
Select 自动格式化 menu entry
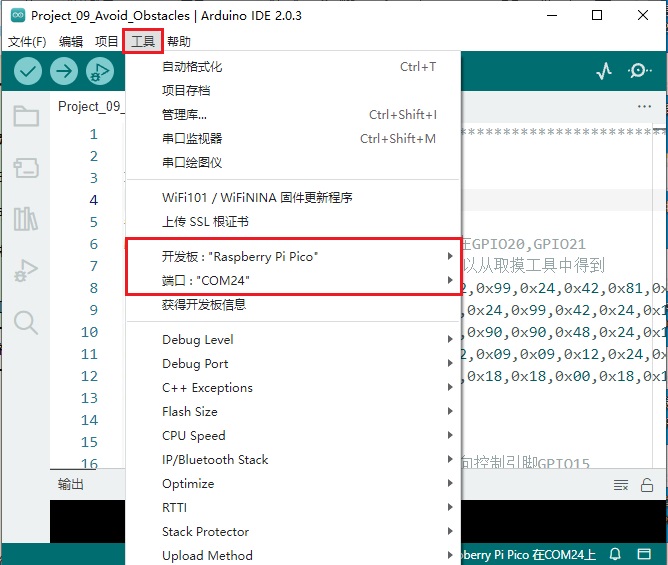pyautogui.click(x=294, y=66)
